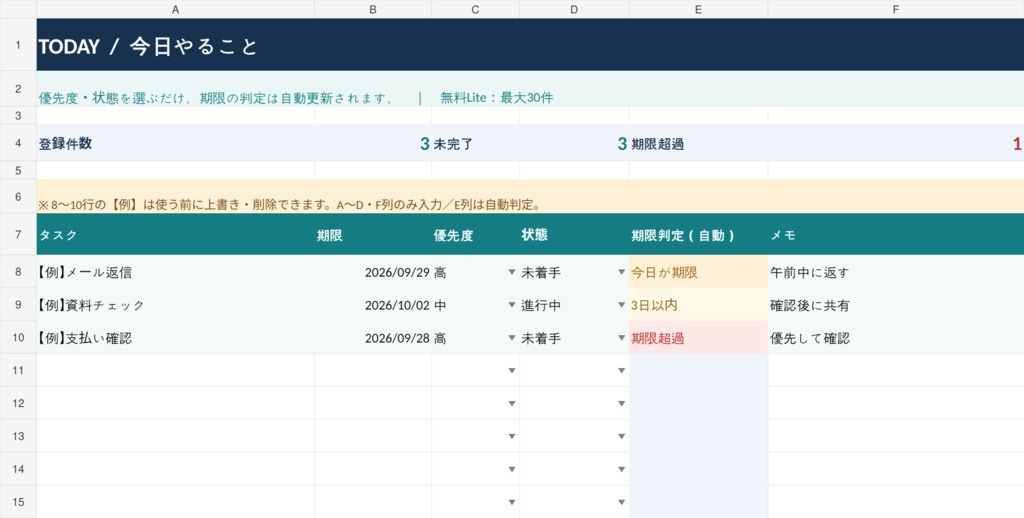Click the 優先度 column heading cell
The width and height of the screenshot is (1024, 518).
[475, 234]
